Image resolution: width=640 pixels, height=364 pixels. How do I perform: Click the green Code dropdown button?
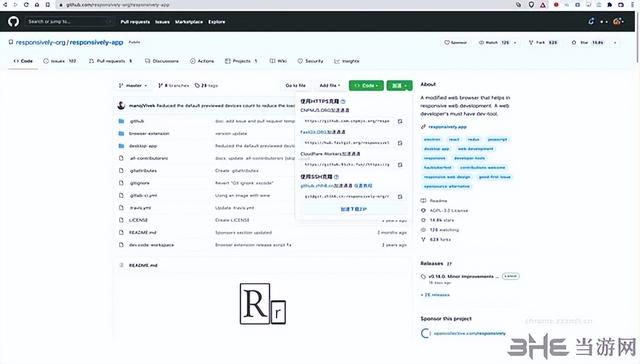tap(366, 85)
